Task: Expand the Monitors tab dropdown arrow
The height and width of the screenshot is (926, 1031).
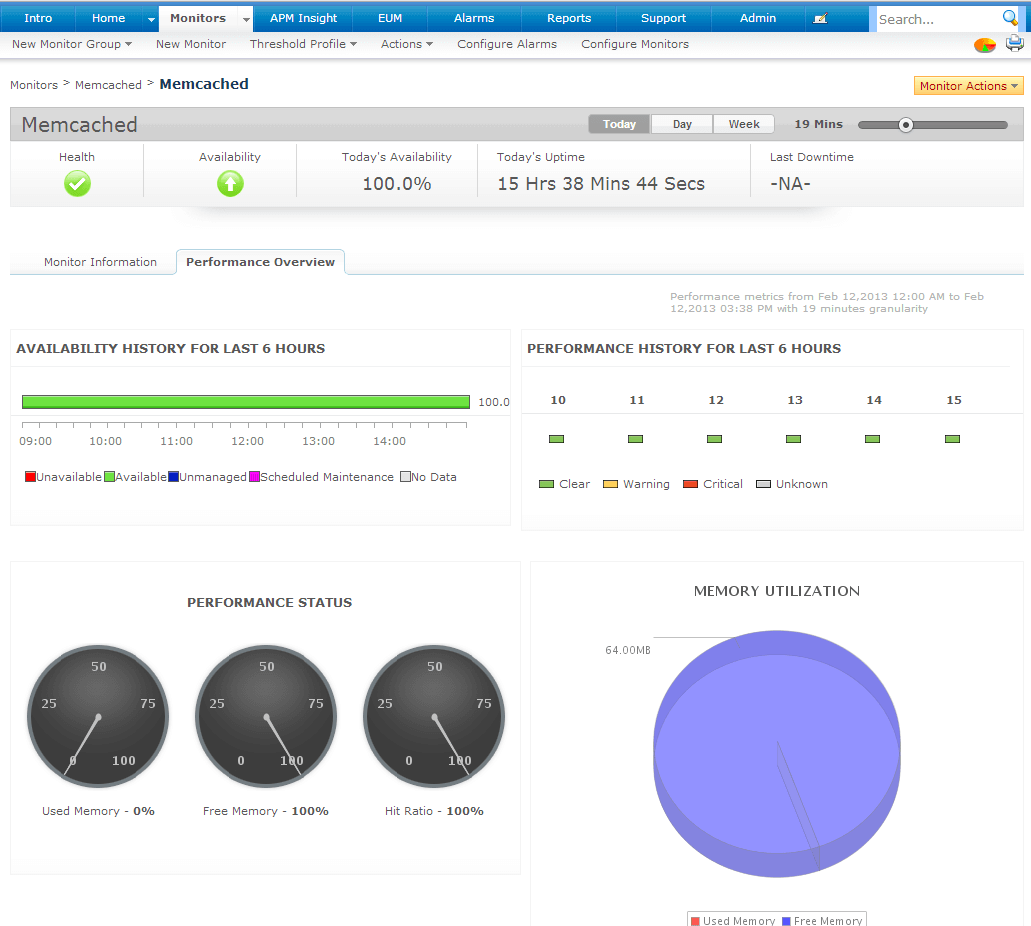Action: (x=246, y=20)
